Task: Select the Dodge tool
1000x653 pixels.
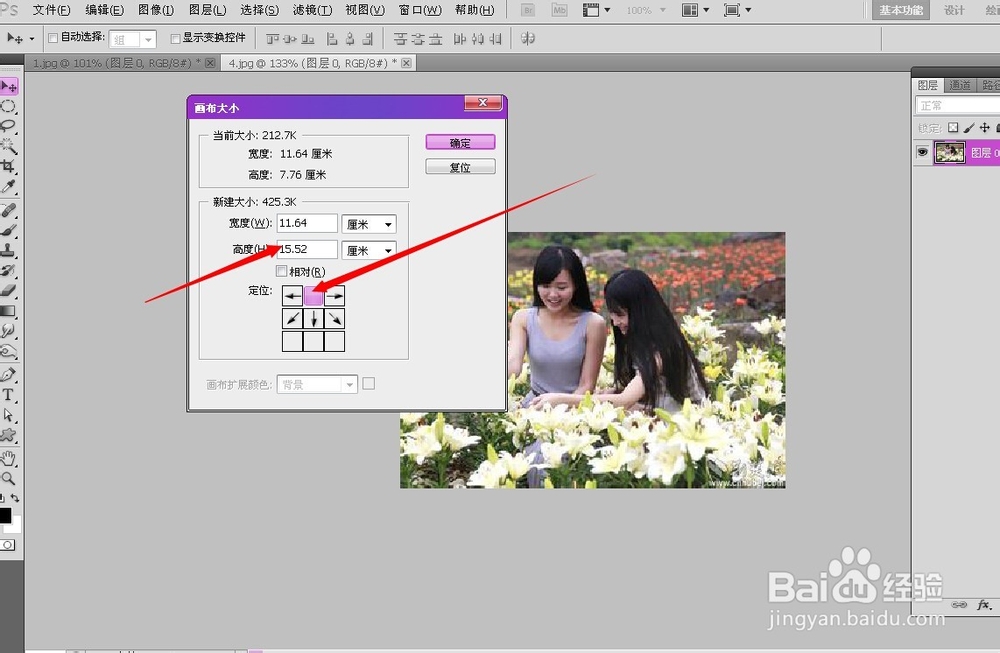Action: point(8,351)
